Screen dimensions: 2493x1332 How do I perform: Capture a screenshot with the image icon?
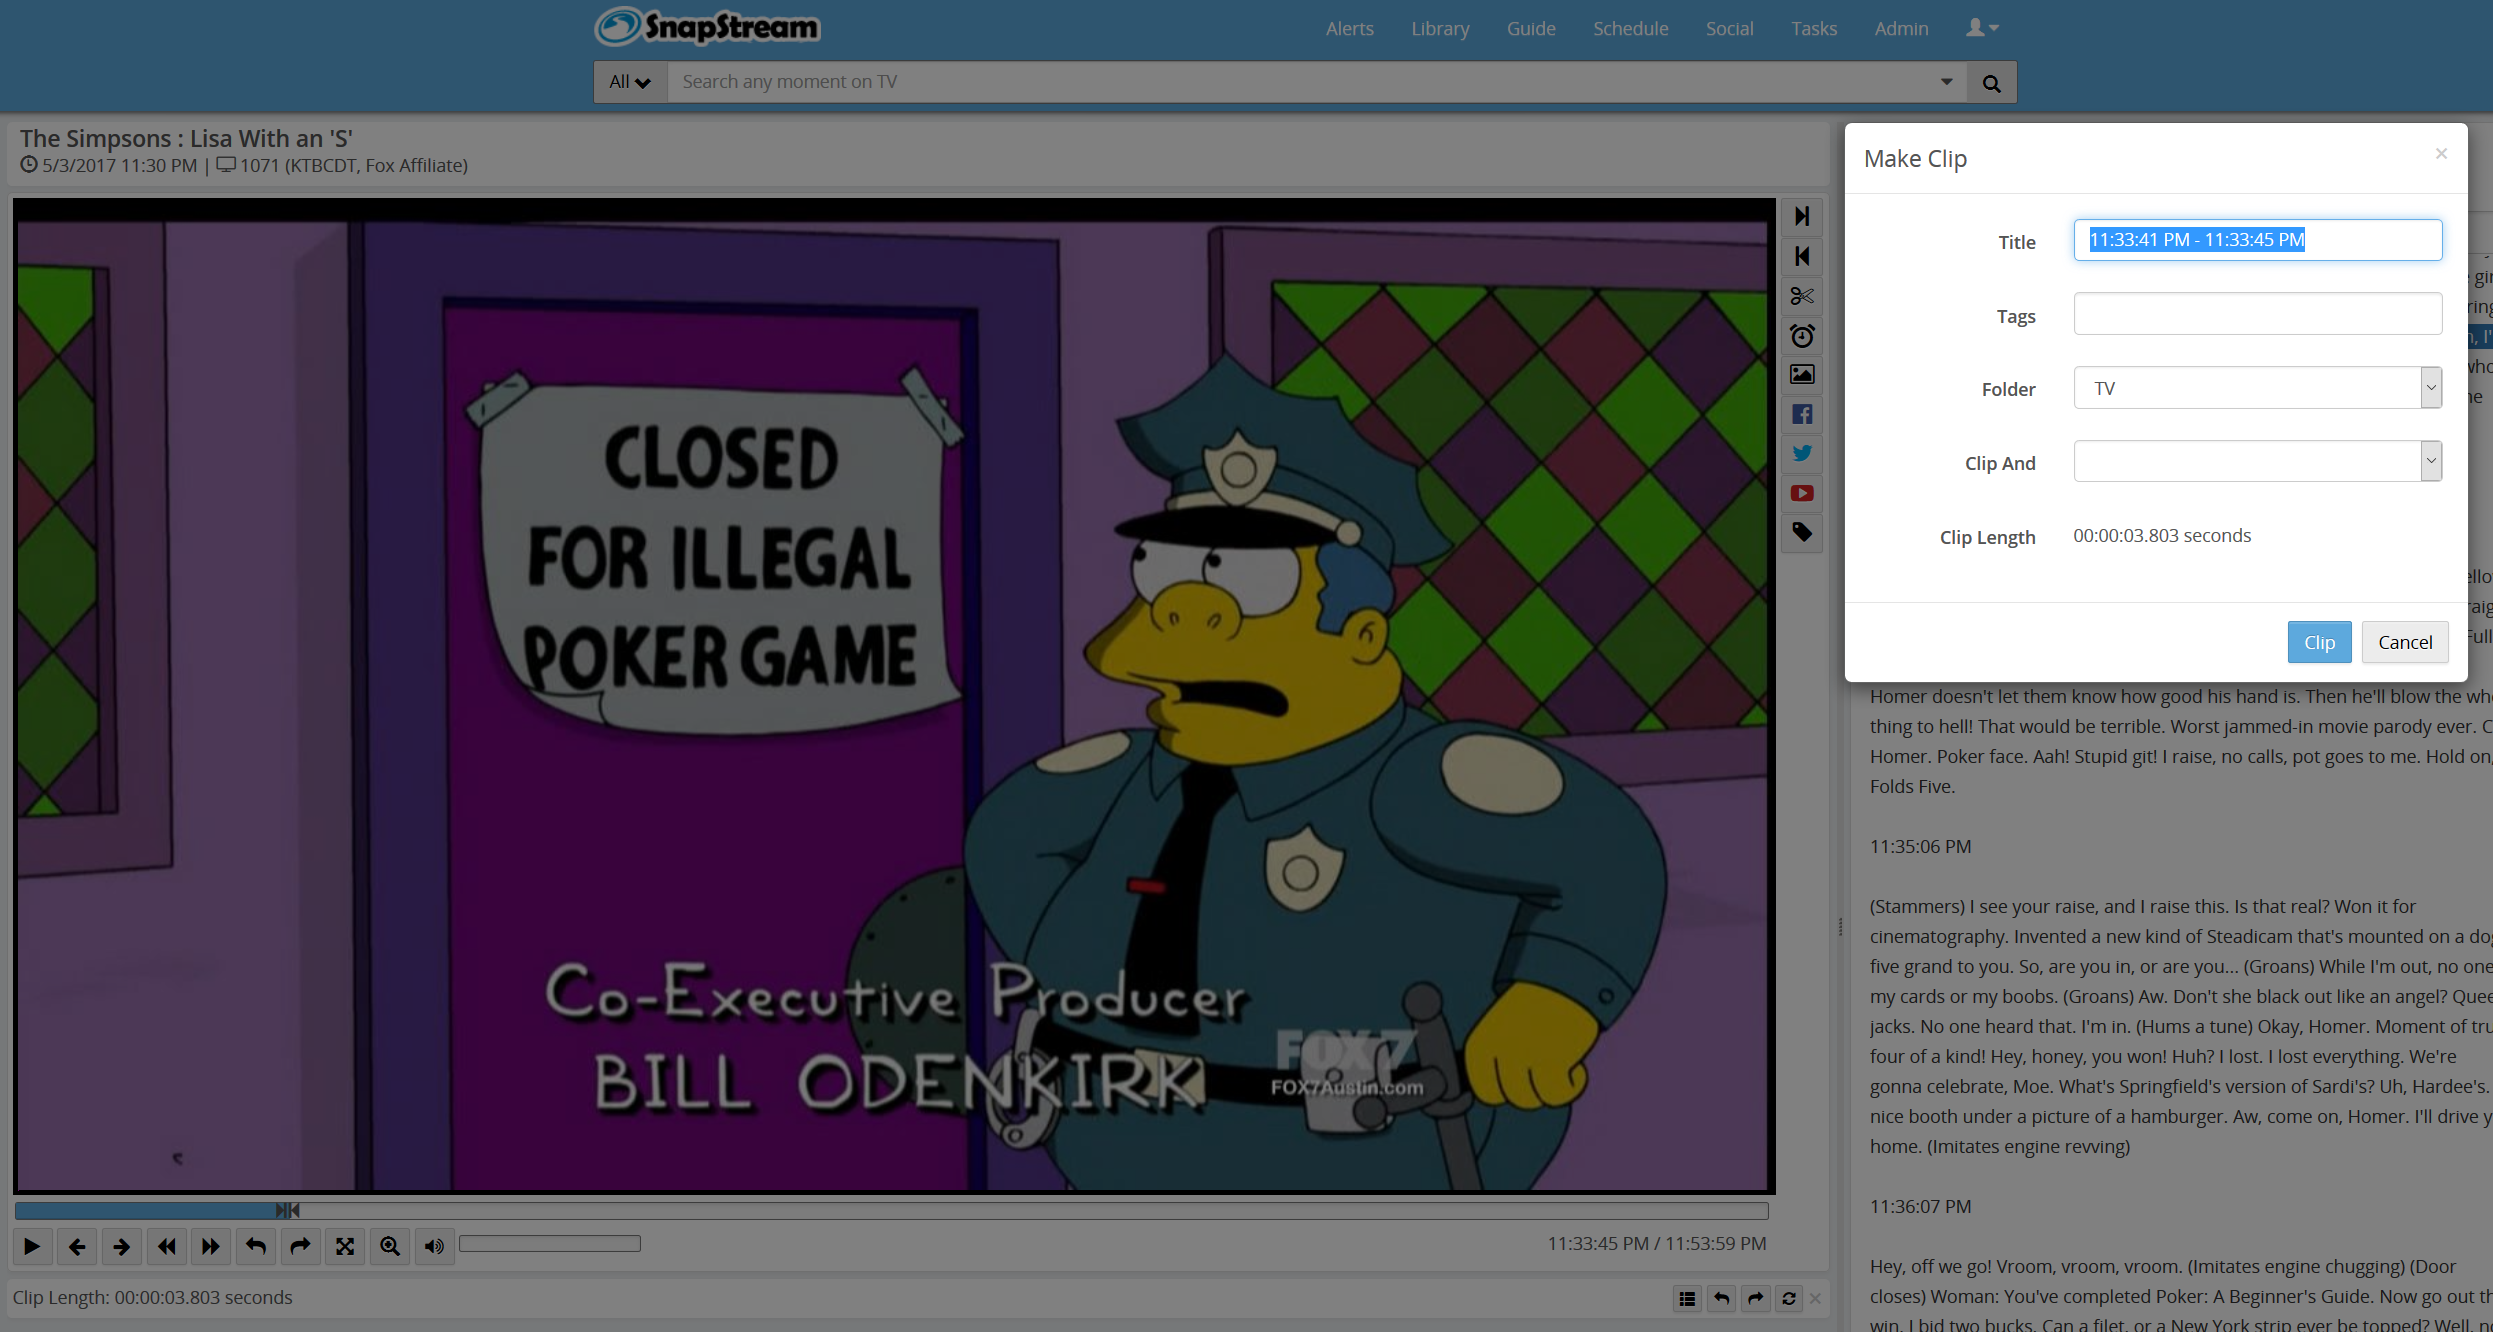[1802, 375]
